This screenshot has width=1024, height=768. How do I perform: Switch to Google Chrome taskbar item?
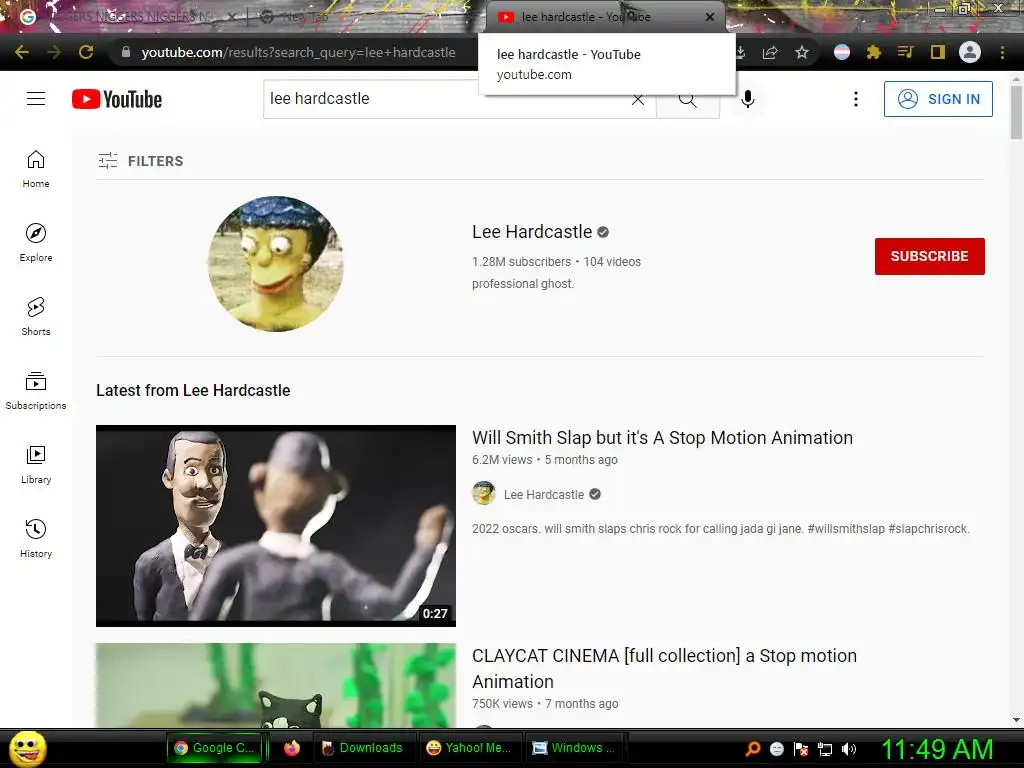tap(214, 748)
